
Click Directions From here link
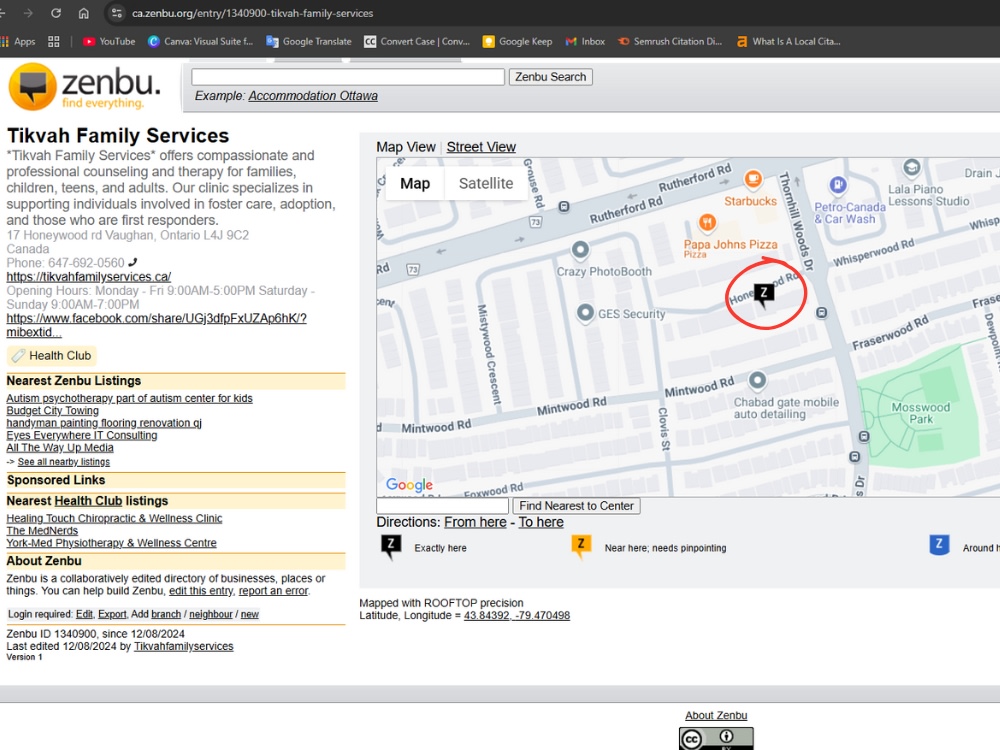pyautogui.click(x=475, y=522)
